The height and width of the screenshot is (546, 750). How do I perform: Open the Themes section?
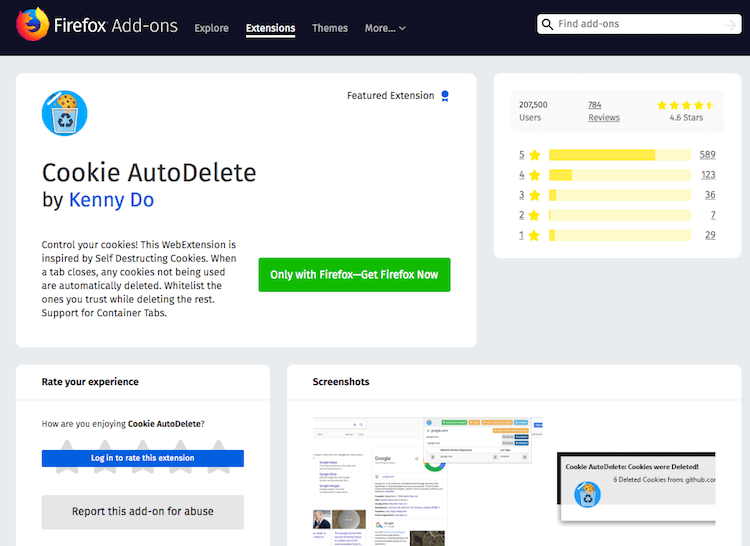coord(330,28)
